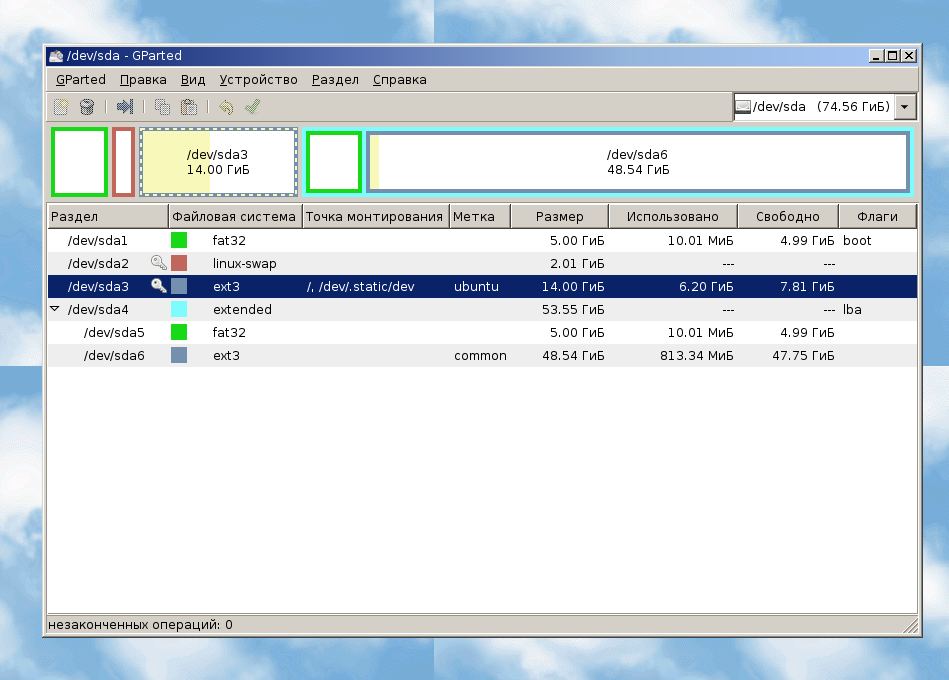
Task: Sort by the Размер column header
Action: click(x=560, y=217)
